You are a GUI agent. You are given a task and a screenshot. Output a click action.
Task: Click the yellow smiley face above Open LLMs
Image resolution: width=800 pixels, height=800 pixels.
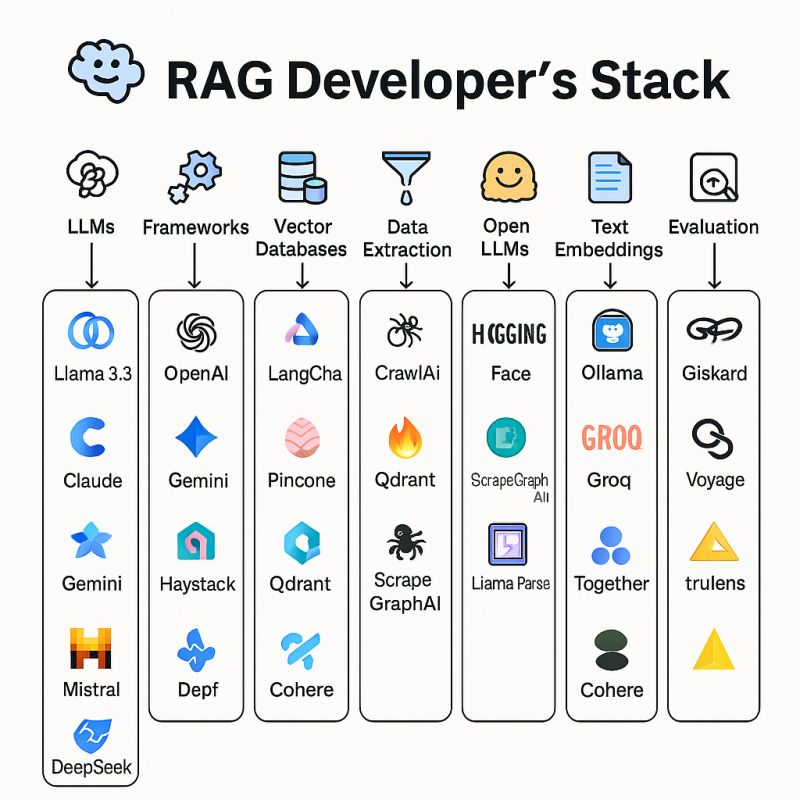[508, 177]
